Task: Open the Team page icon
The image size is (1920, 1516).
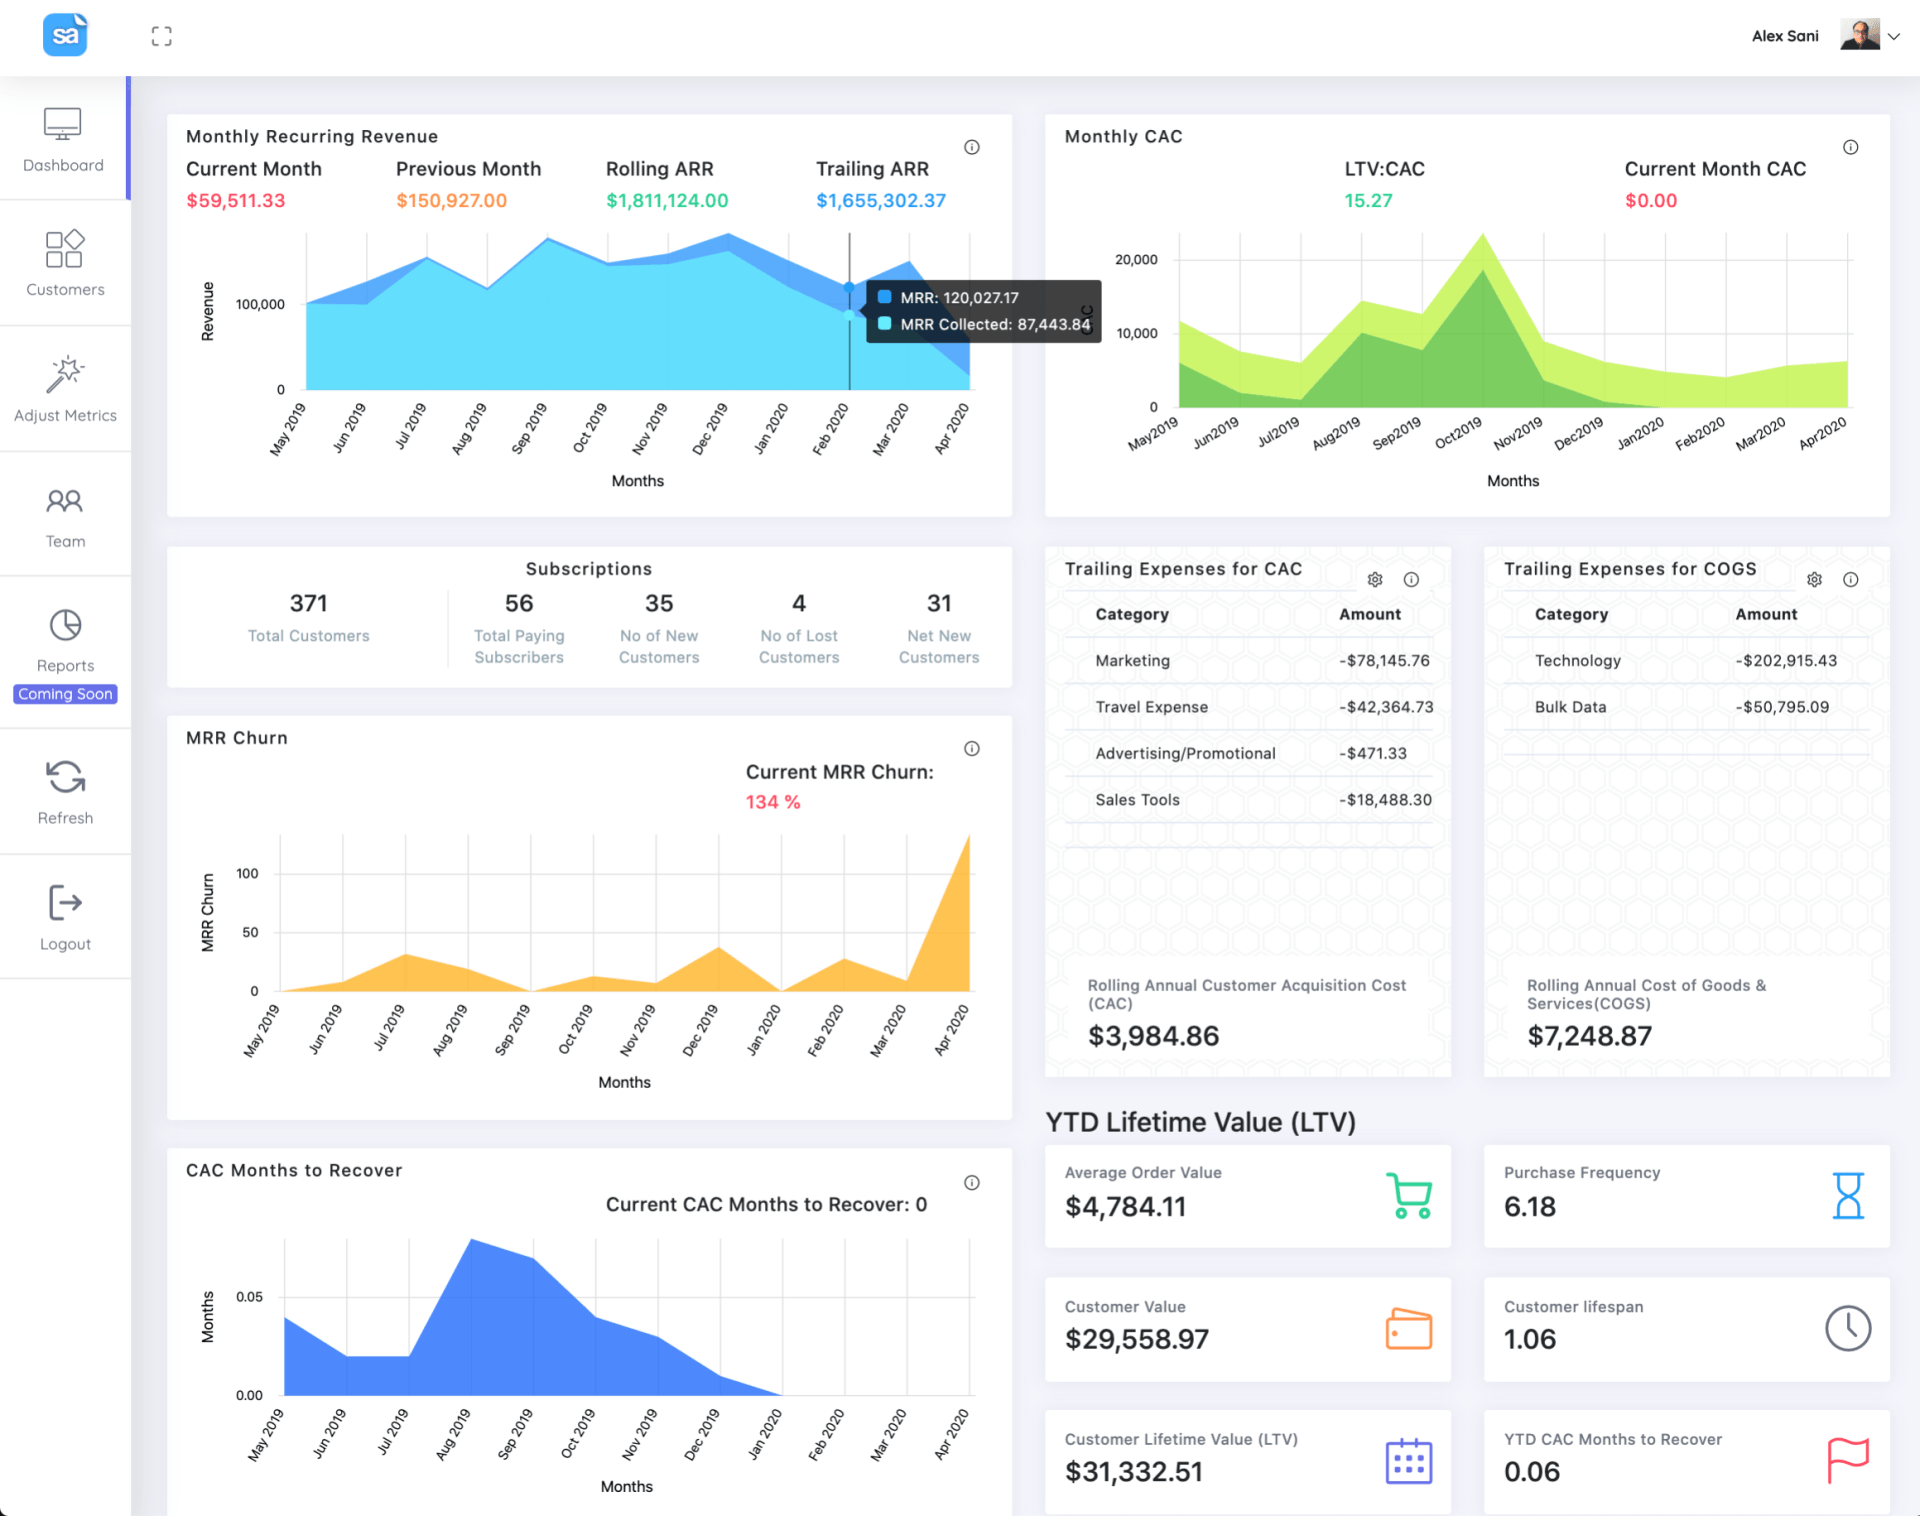Action: pos(65,501)
